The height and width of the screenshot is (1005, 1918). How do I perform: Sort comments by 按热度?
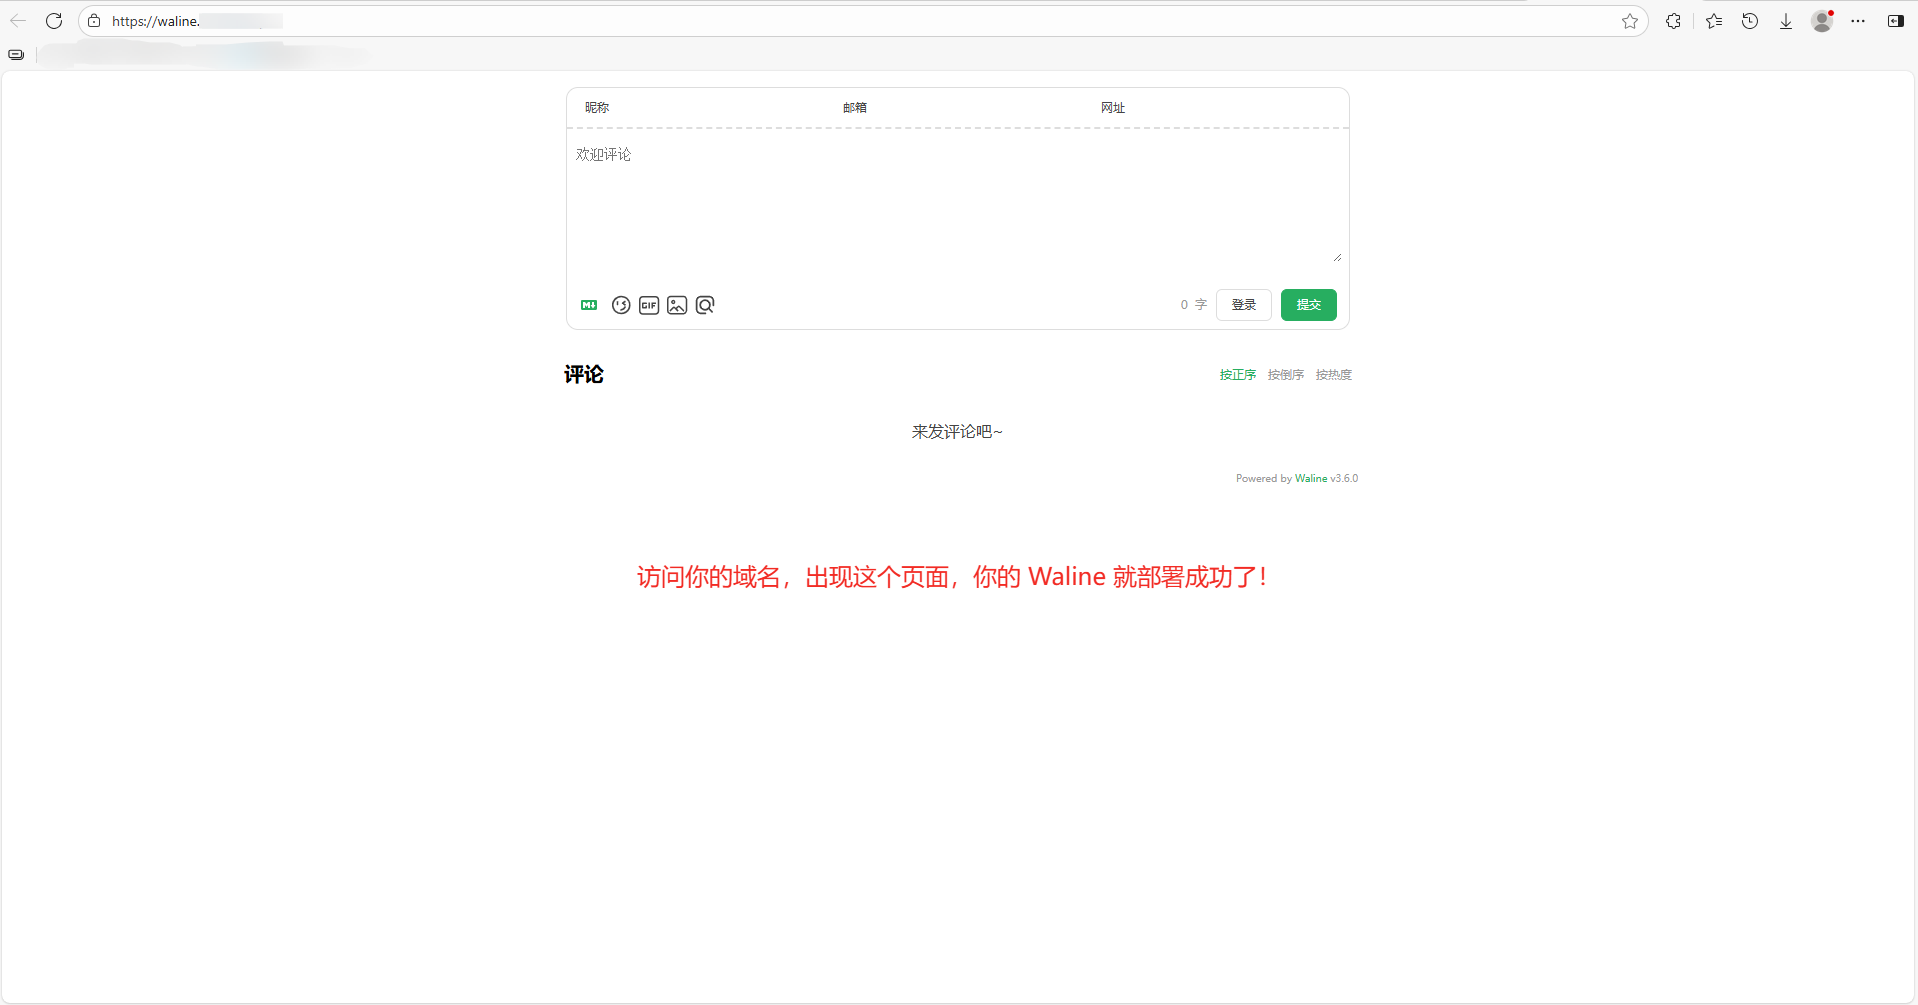1333,375
